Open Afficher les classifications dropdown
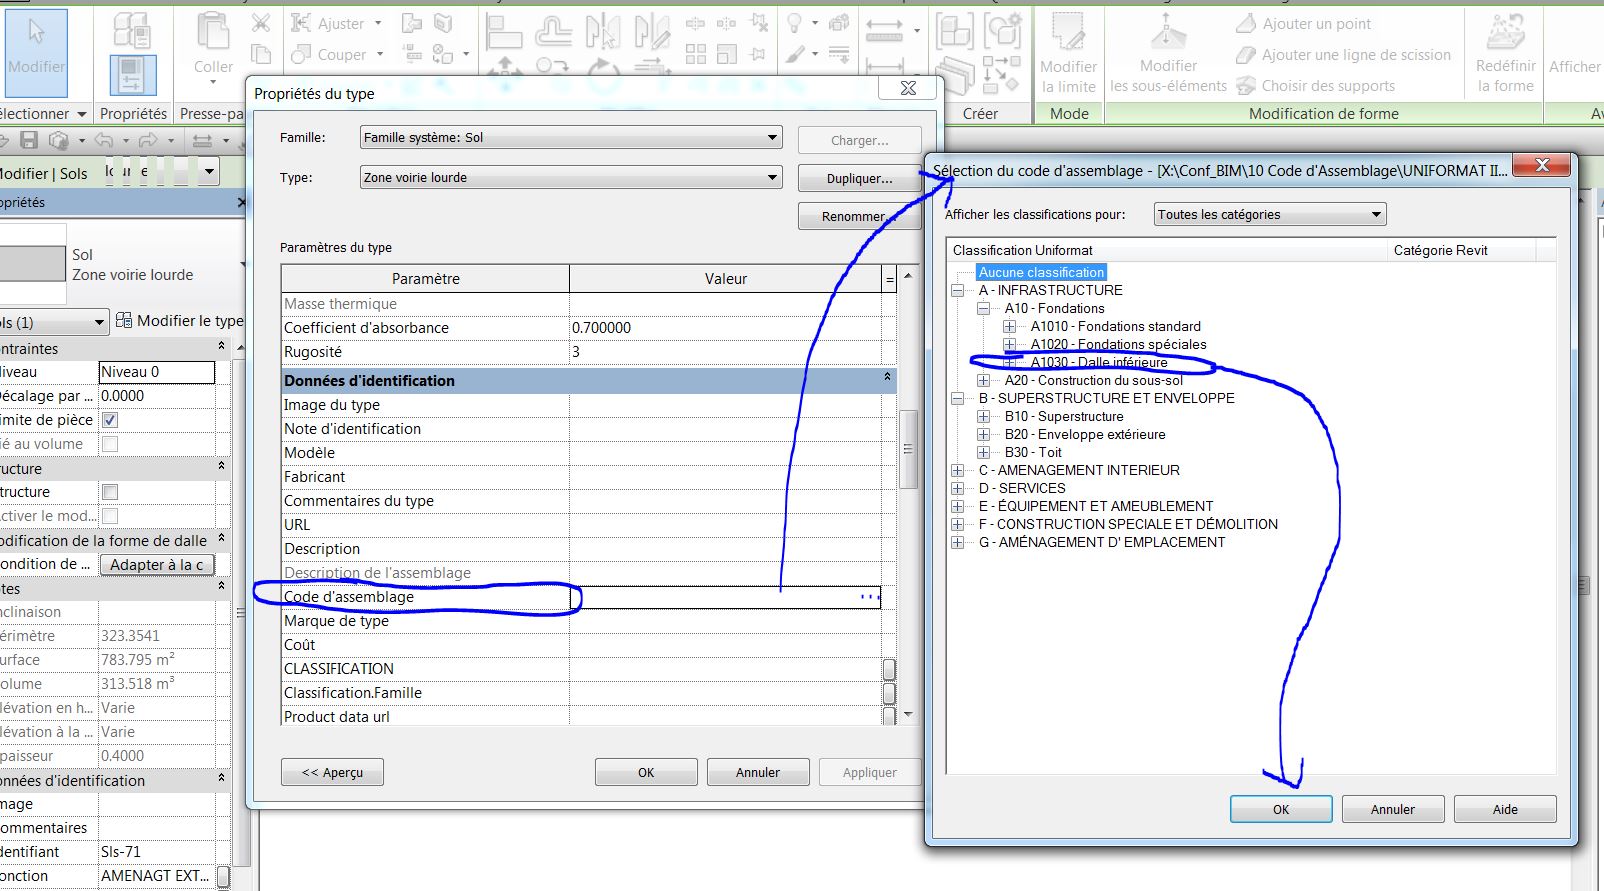 (x=1270, y=215)
